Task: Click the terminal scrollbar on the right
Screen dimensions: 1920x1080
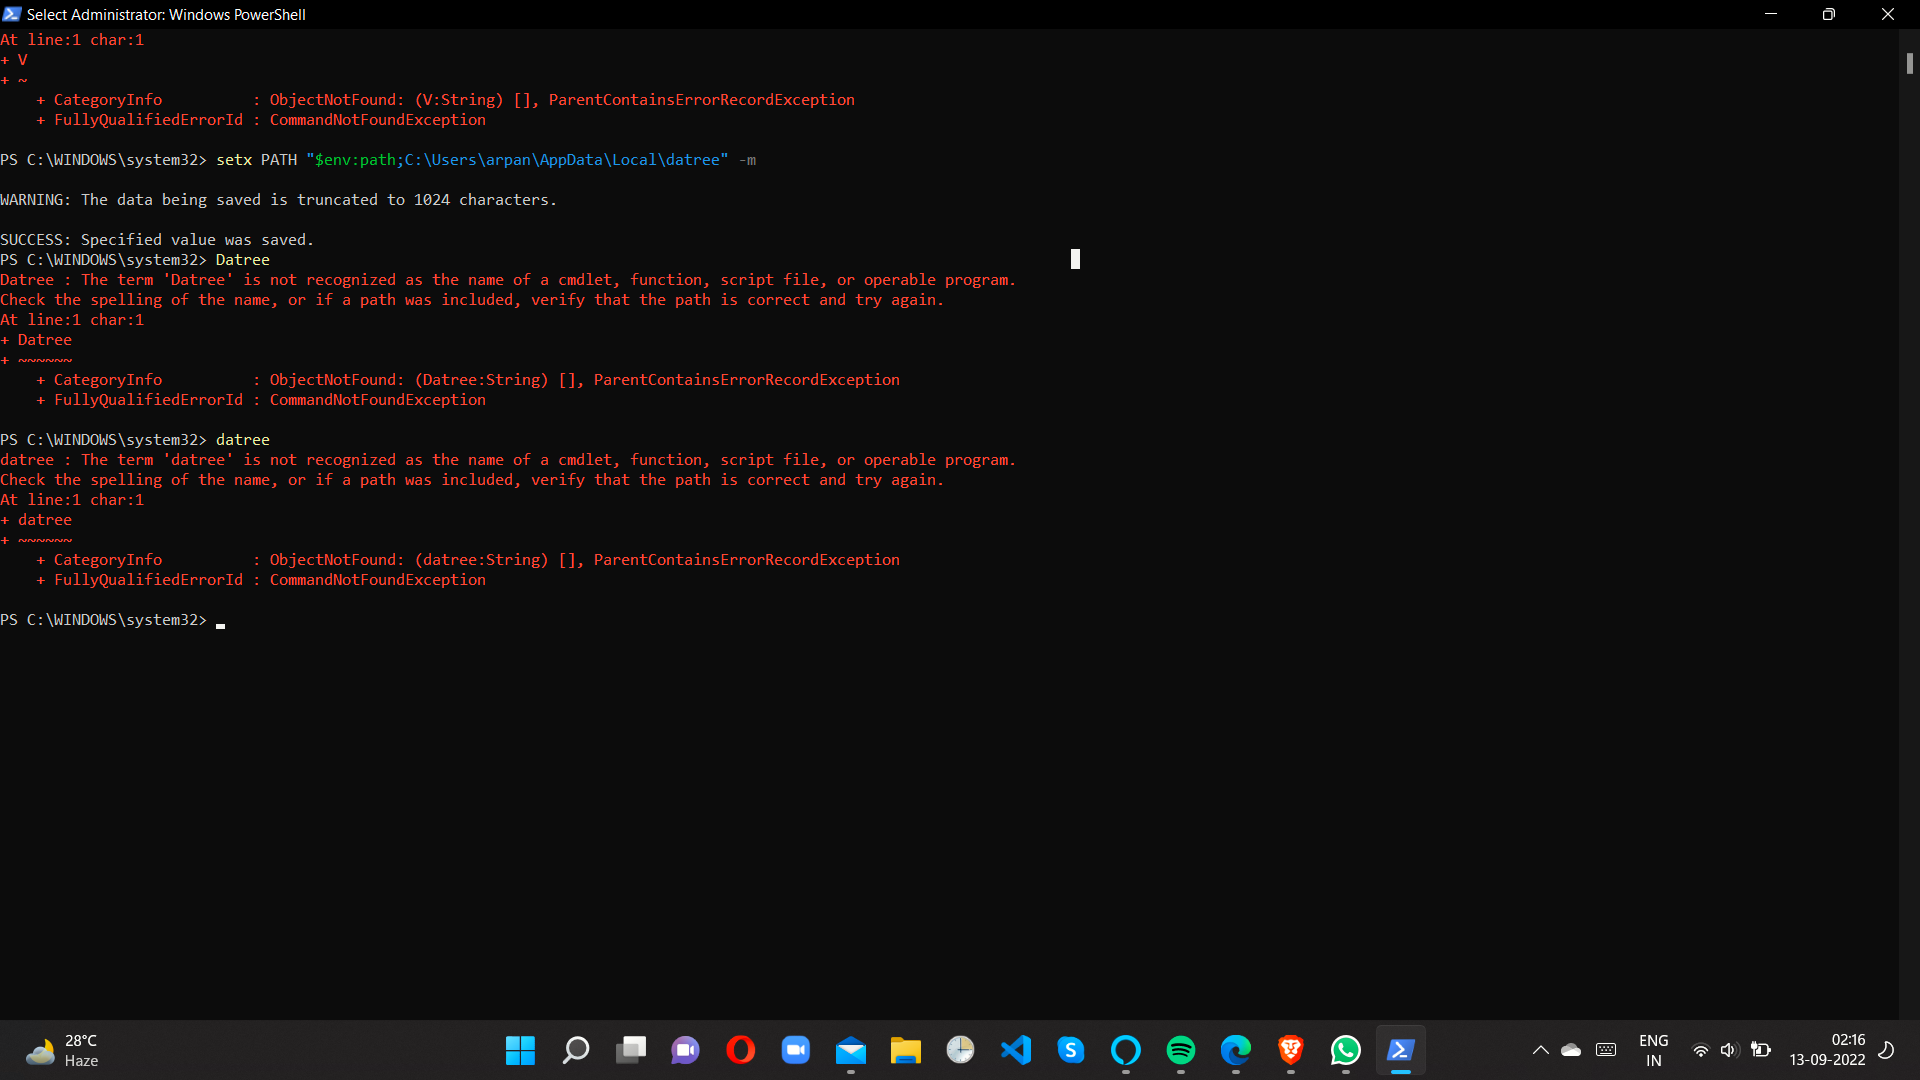Action: (1910, 63)
